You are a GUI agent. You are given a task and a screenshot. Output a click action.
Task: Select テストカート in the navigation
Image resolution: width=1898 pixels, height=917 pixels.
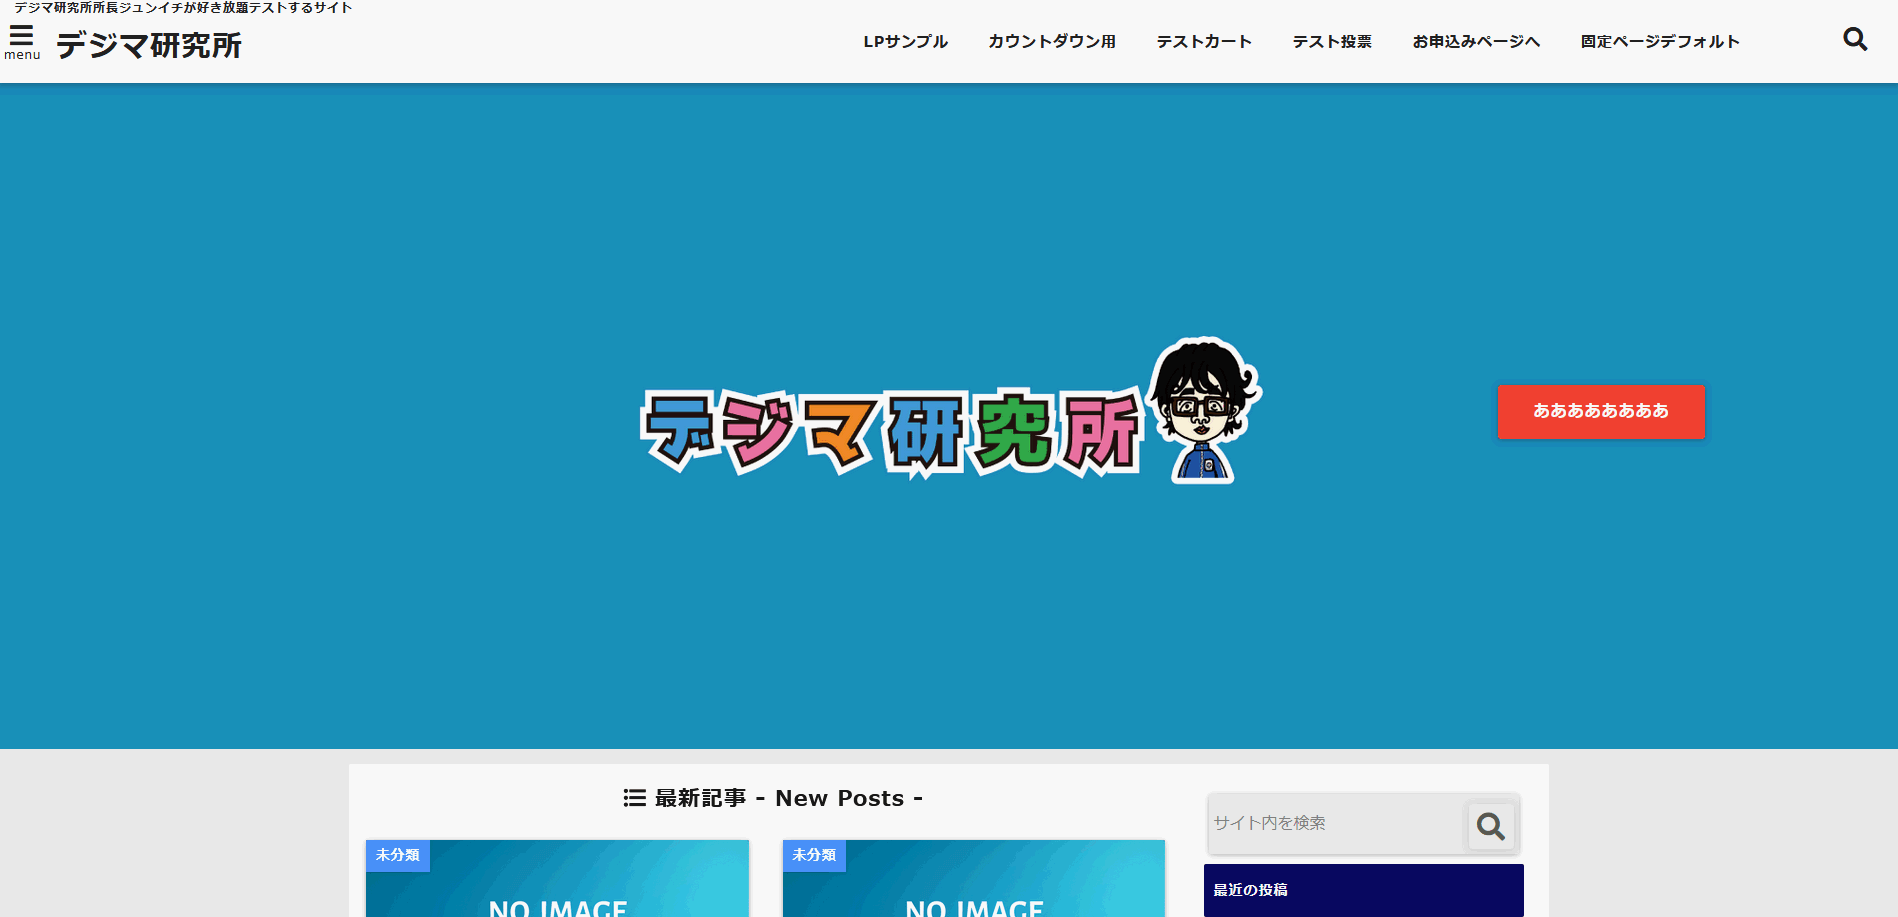tap(1204, 42)
